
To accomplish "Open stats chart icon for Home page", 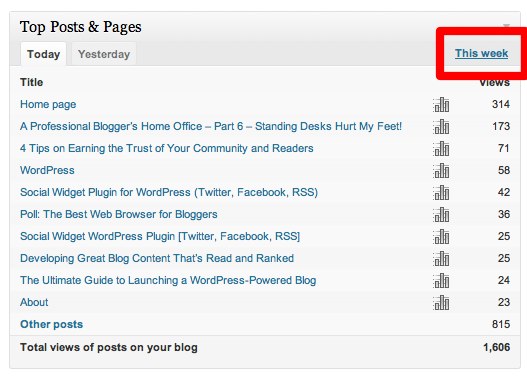I will [441, 104].
